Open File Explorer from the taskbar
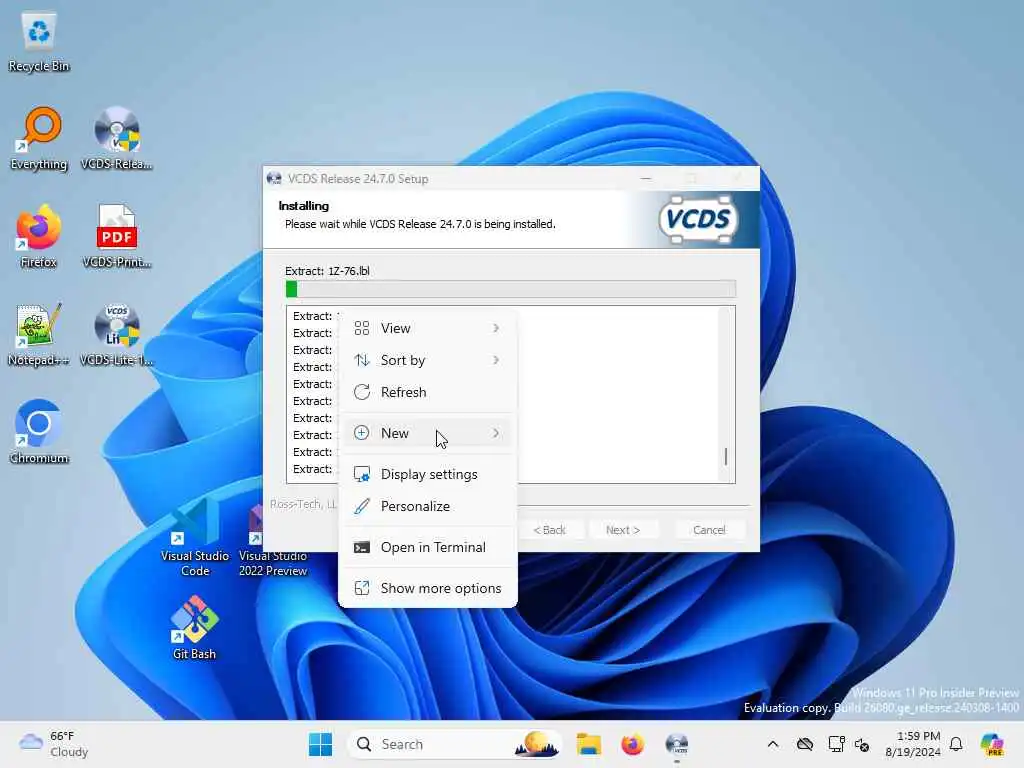The height and width of the screenshot is (768, 1024). point(588,744)
